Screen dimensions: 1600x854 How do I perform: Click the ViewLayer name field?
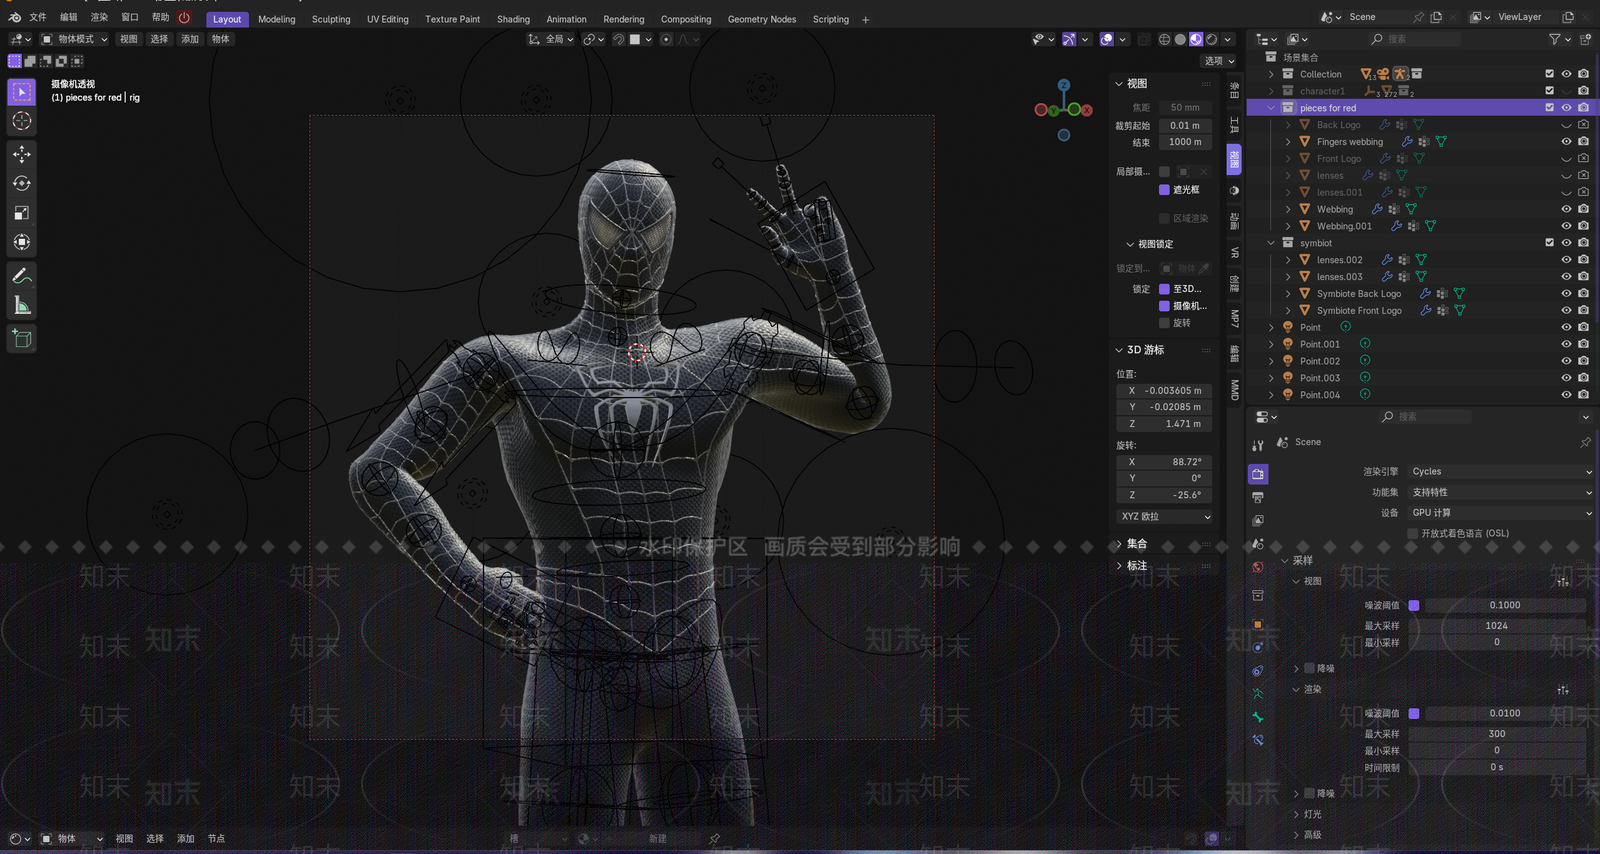click(x=1520, y=17)
